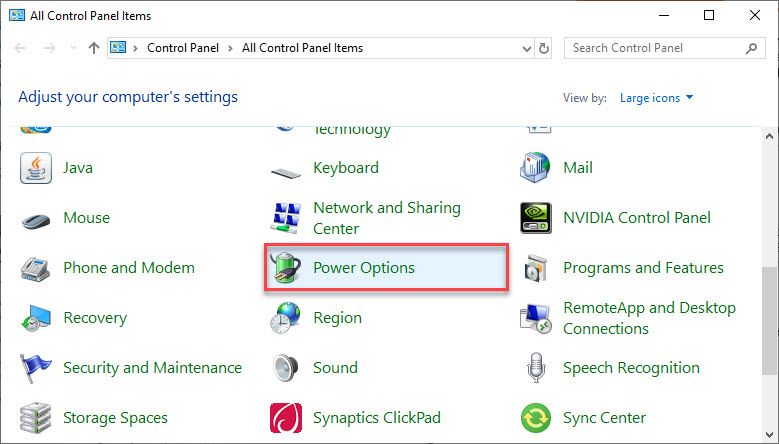Image resolution: width=779 pixels, height=444 pixels.
Task: Open the Mouse settings icon
Action: tap(36, 219)
